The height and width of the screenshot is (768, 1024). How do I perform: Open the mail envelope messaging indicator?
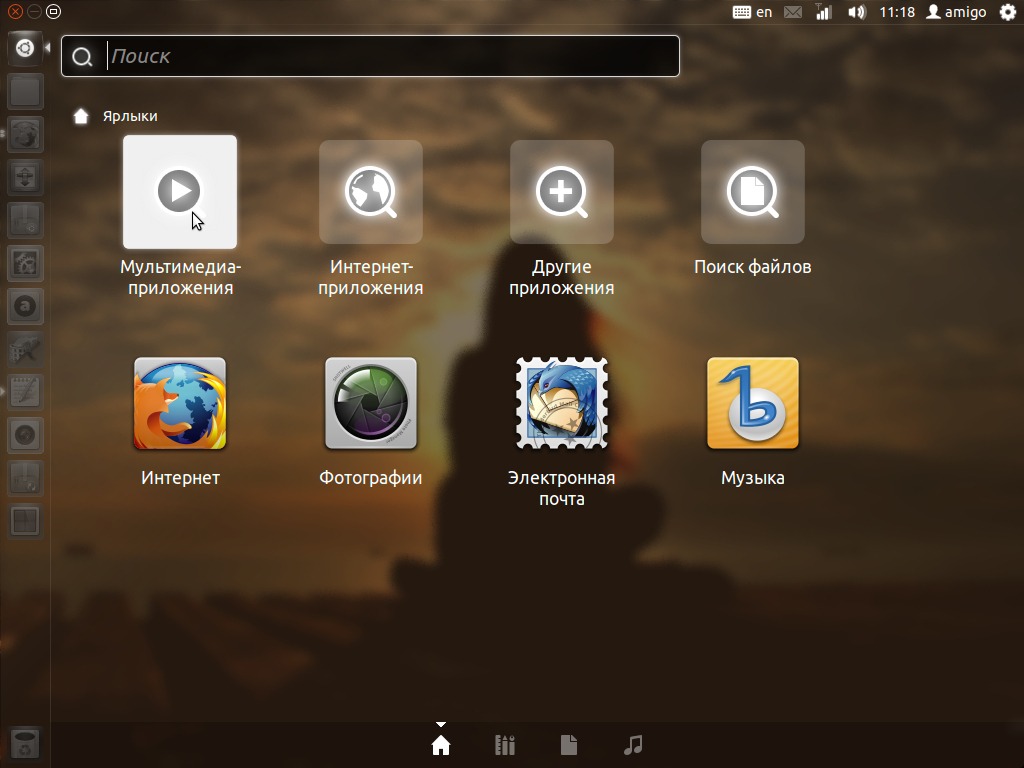(x=793, y=12)
